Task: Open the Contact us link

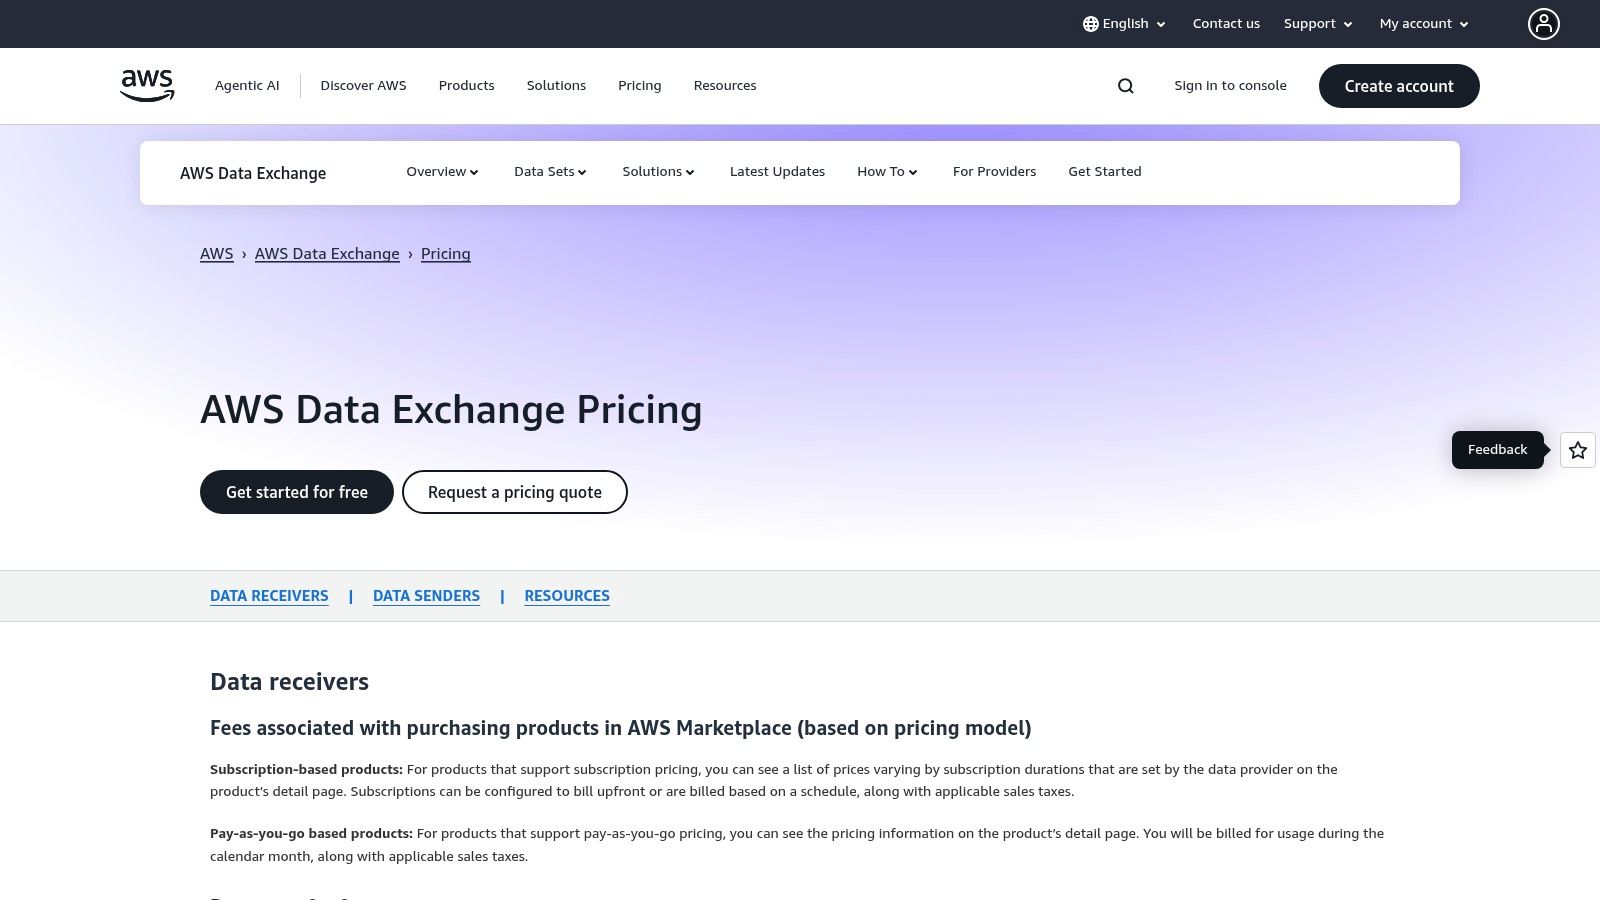Action: (x=1226, y=24)
